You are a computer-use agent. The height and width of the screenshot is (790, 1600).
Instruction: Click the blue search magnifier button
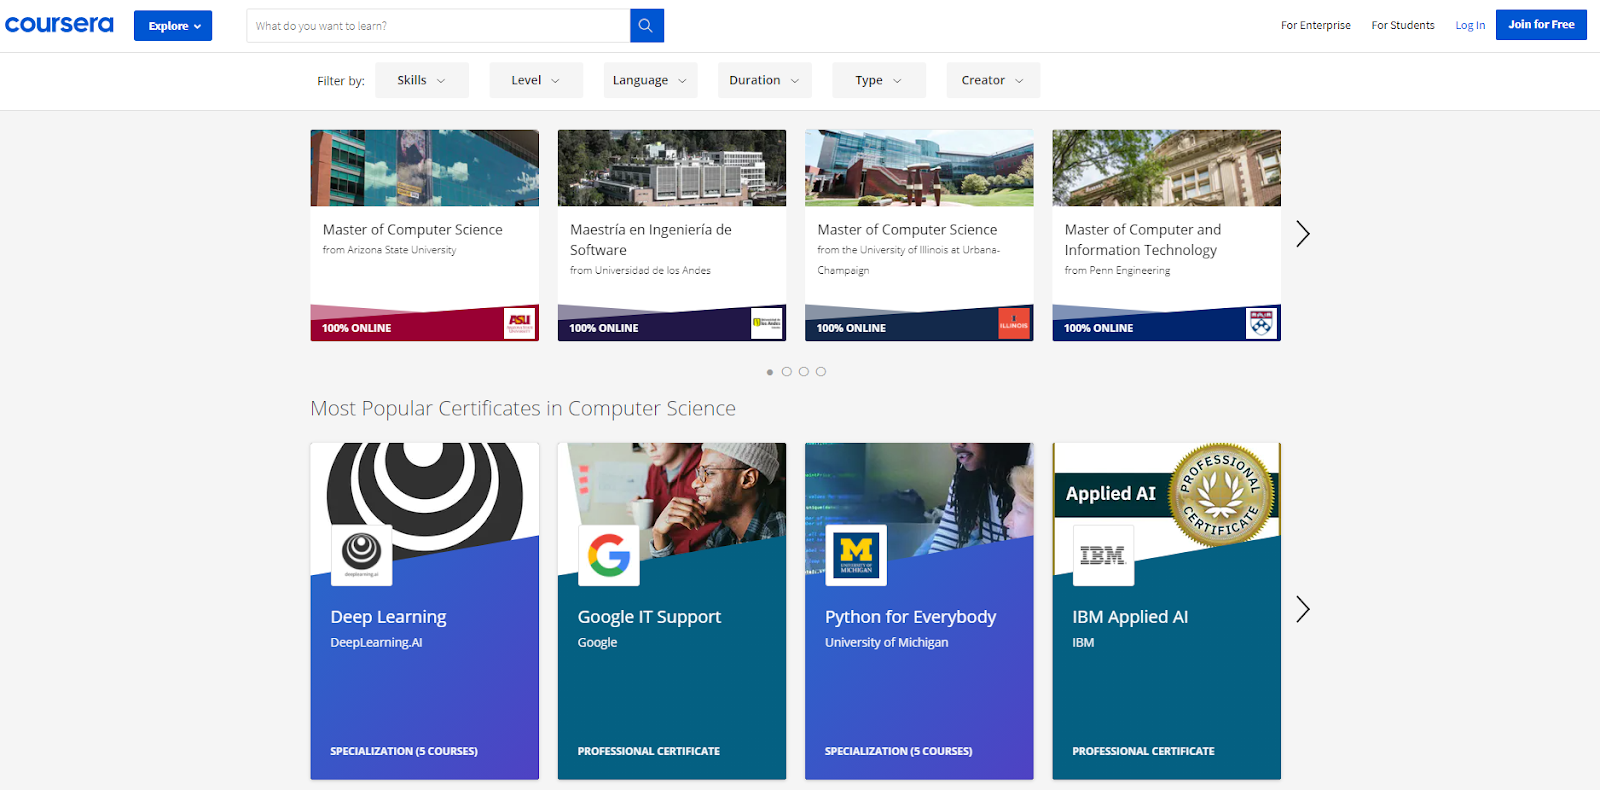(x=647, y=26)
